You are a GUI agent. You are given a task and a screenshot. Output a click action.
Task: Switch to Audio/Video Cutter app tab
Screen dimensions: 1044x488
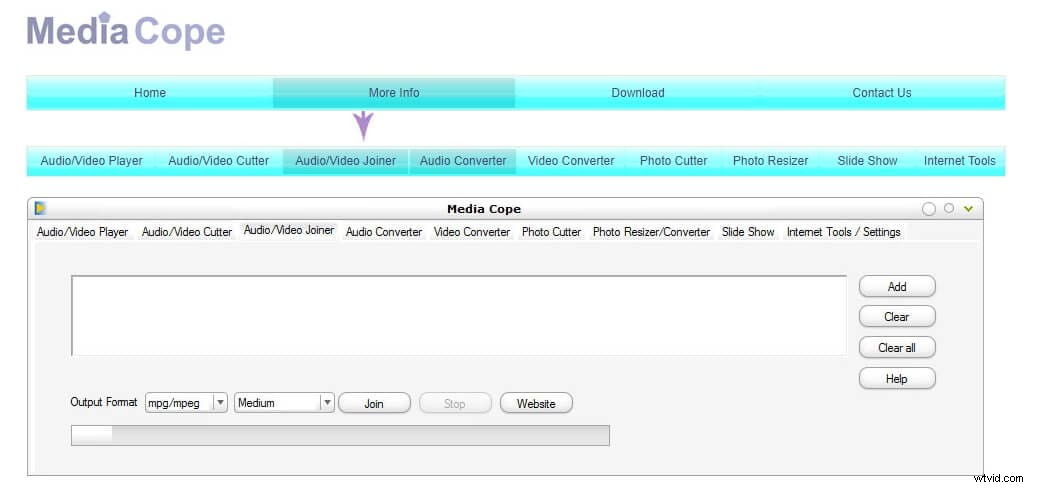(x=187, y=232)
